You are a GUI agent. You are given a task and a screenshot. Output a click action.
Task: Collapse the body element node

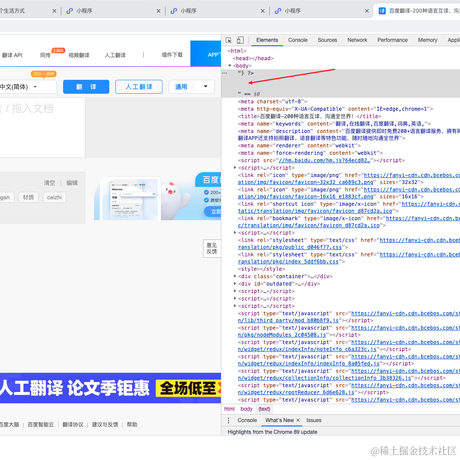[x=230, y=66]
